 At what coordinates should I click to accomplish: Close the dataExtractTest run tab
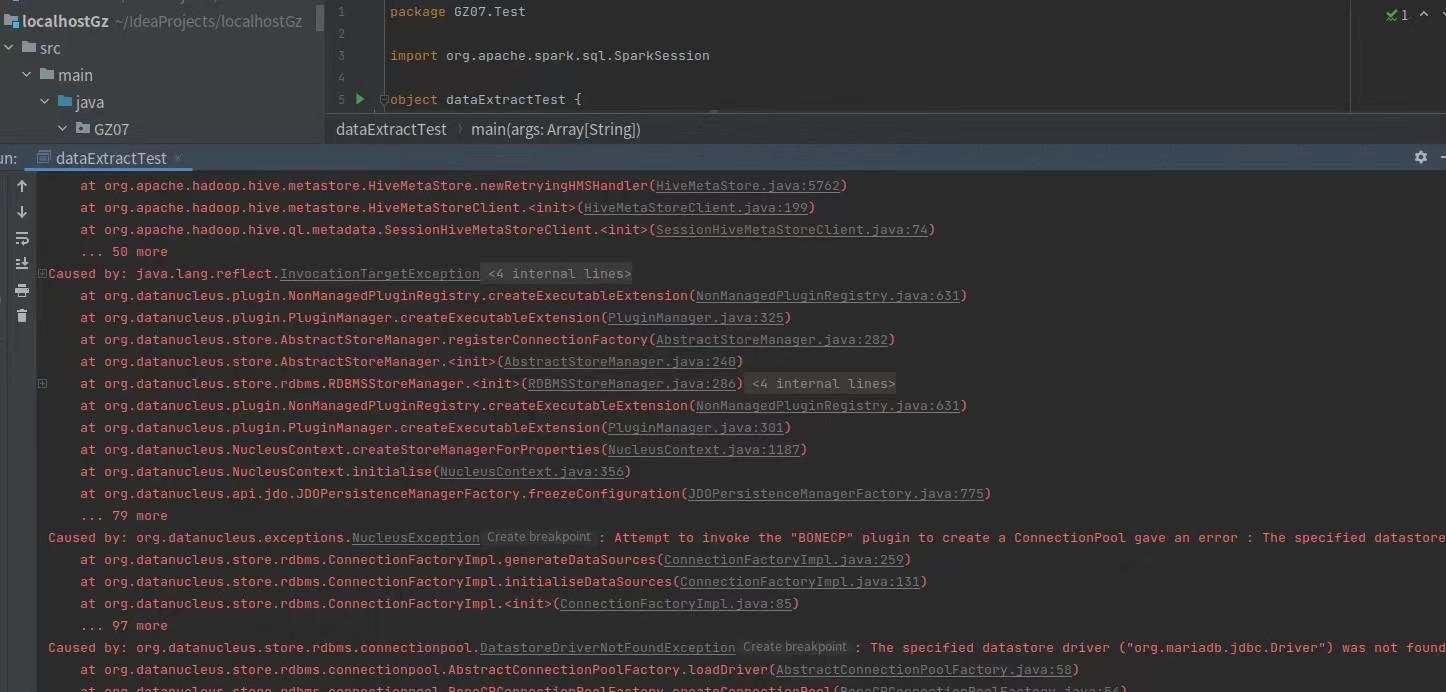178,158
